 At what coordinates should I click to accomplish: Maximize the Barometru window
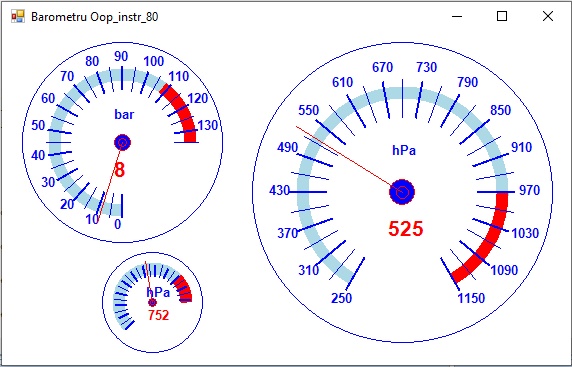502,16
